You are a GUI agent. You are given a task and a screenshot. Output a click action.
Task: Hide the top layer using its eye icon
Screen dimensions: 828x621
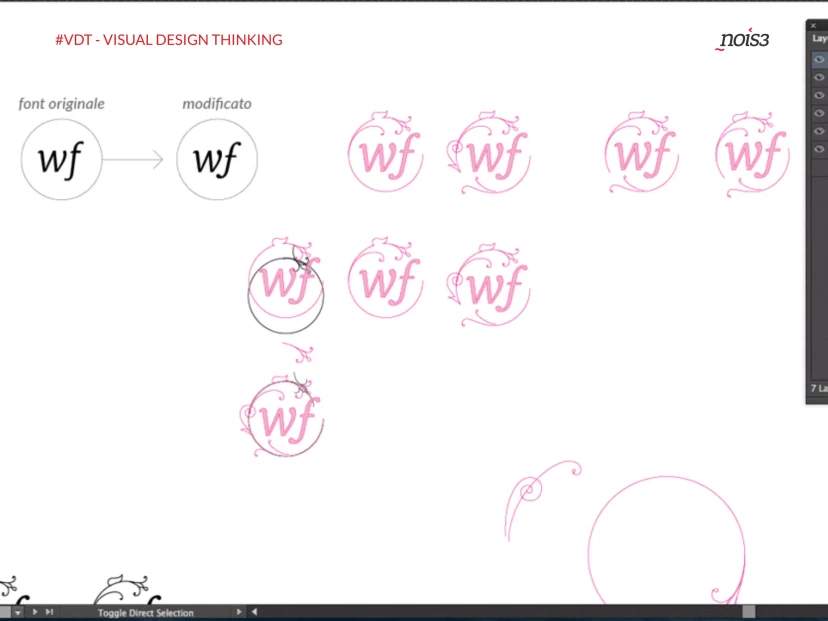click(x=819, y=59)
